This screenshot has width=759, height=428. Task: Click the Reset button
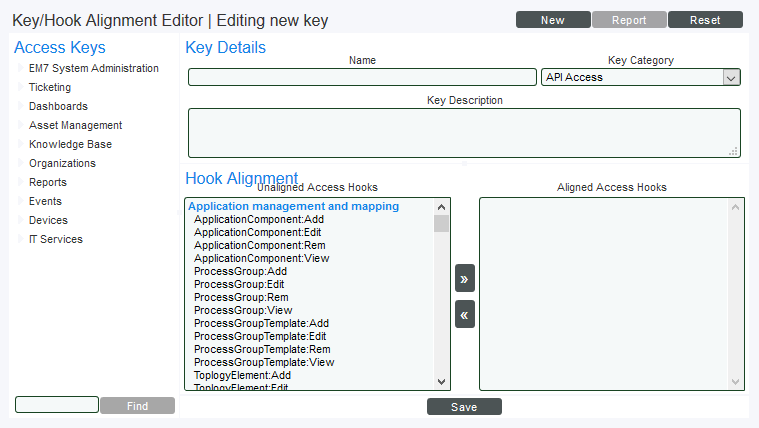point(705,20)
